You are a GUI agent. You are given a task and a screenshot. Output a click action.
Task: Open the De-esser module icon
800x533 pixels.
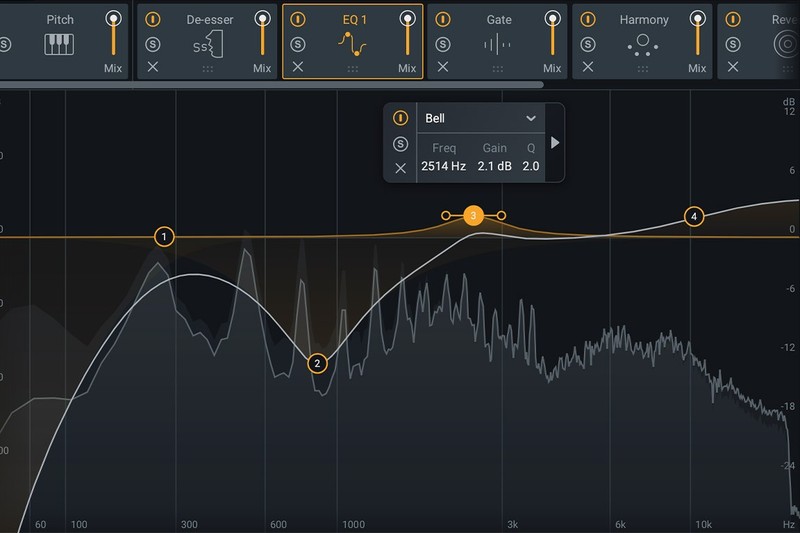(x=208, y=44)
